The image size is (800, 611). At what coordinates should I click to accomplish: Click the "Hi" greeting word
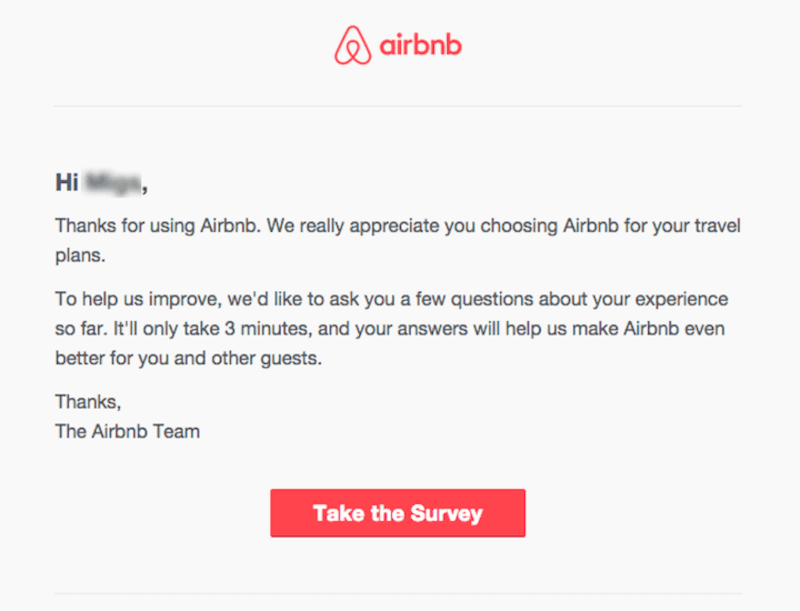click(x=66, y=183)
